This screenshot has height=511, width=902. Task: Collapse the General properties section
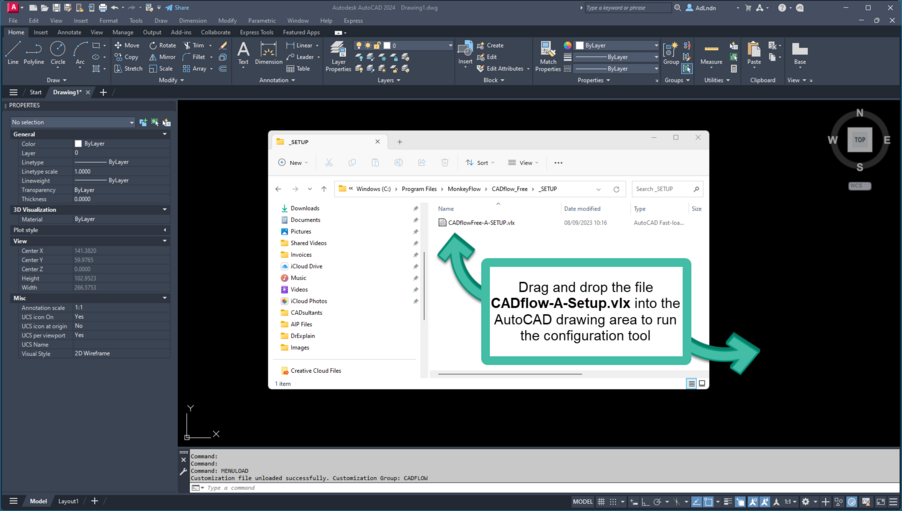[165, 134]
